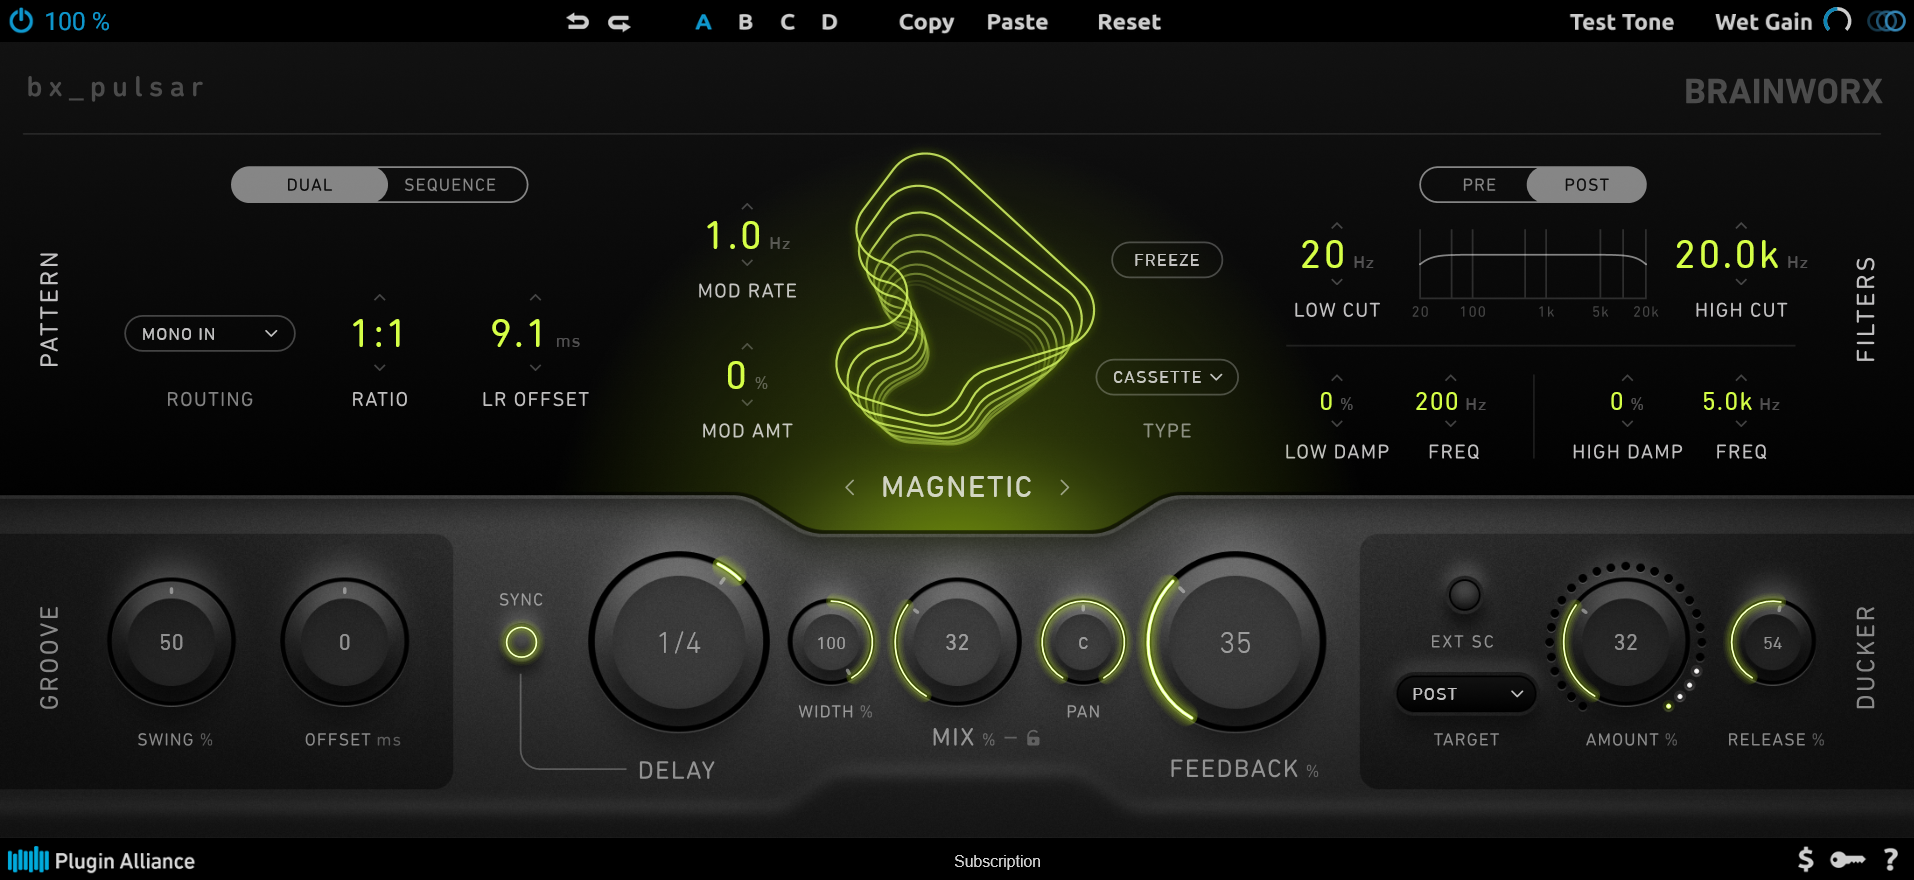
Task: Click Paste in the top bar
Action: tap(1017, 22)
